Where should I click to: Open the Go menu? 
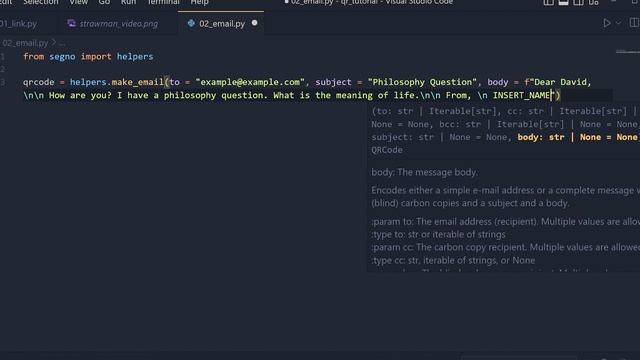[x=104, y=2]
